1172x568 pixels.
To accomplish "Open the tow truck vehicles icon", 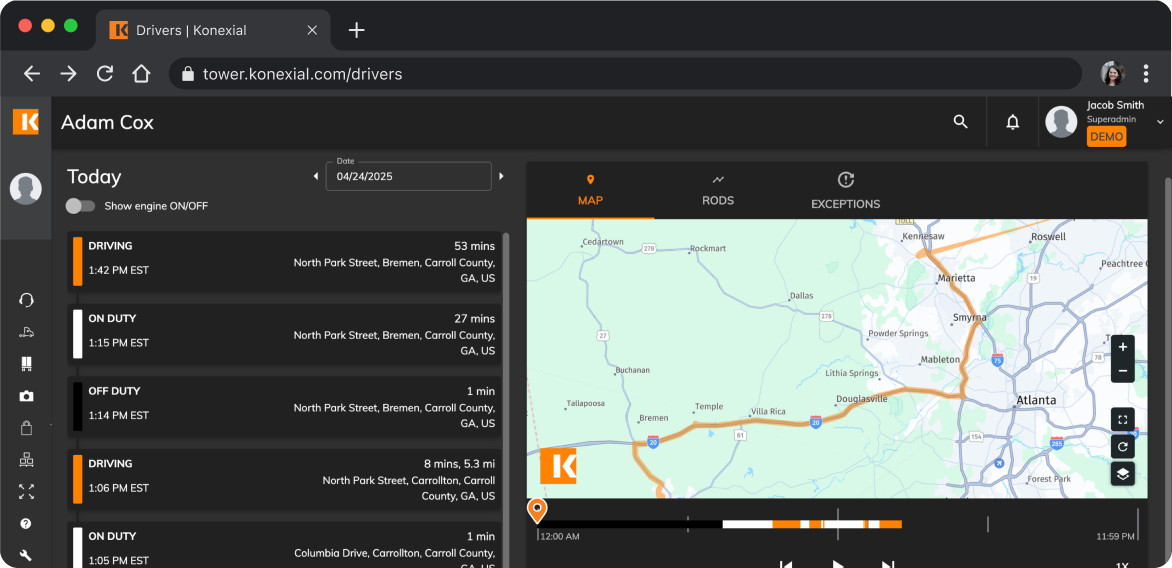I will pos(26,333).
